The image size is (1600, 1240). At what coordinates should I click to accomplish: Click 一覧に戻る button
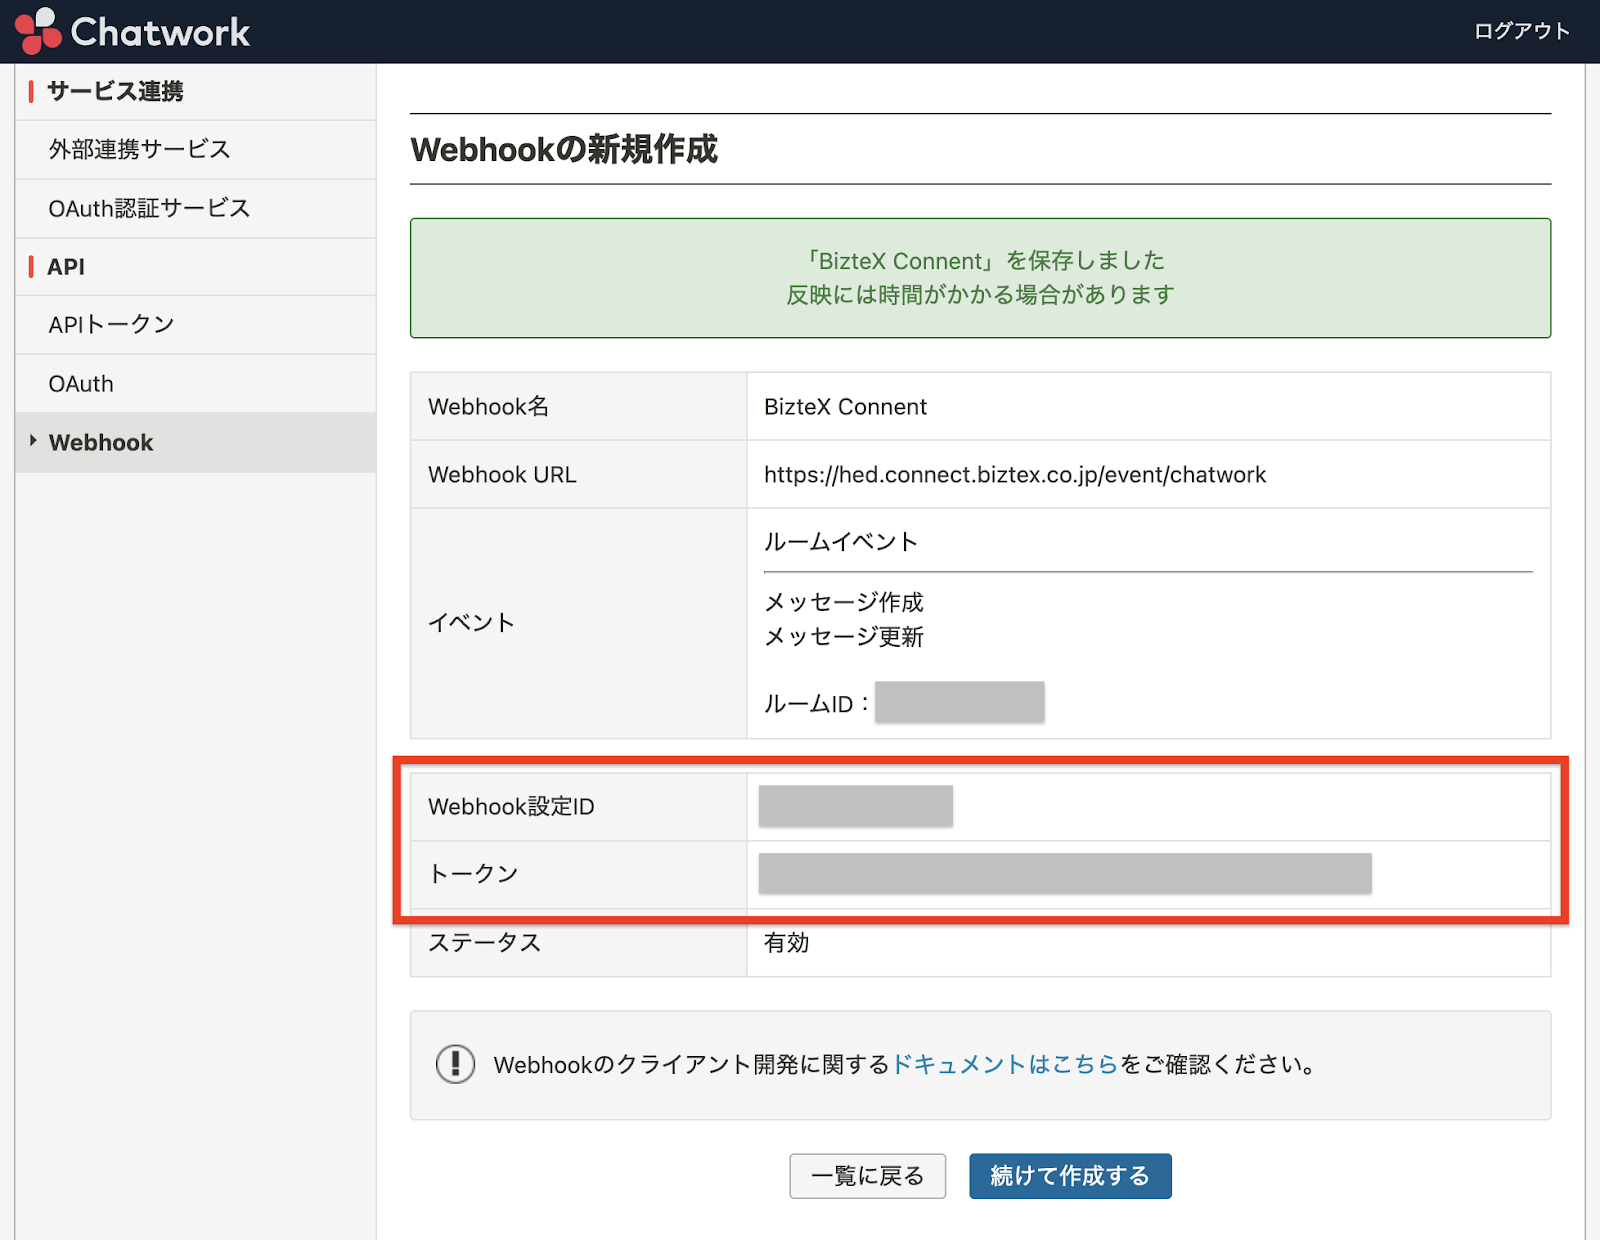pos(867,1176)
